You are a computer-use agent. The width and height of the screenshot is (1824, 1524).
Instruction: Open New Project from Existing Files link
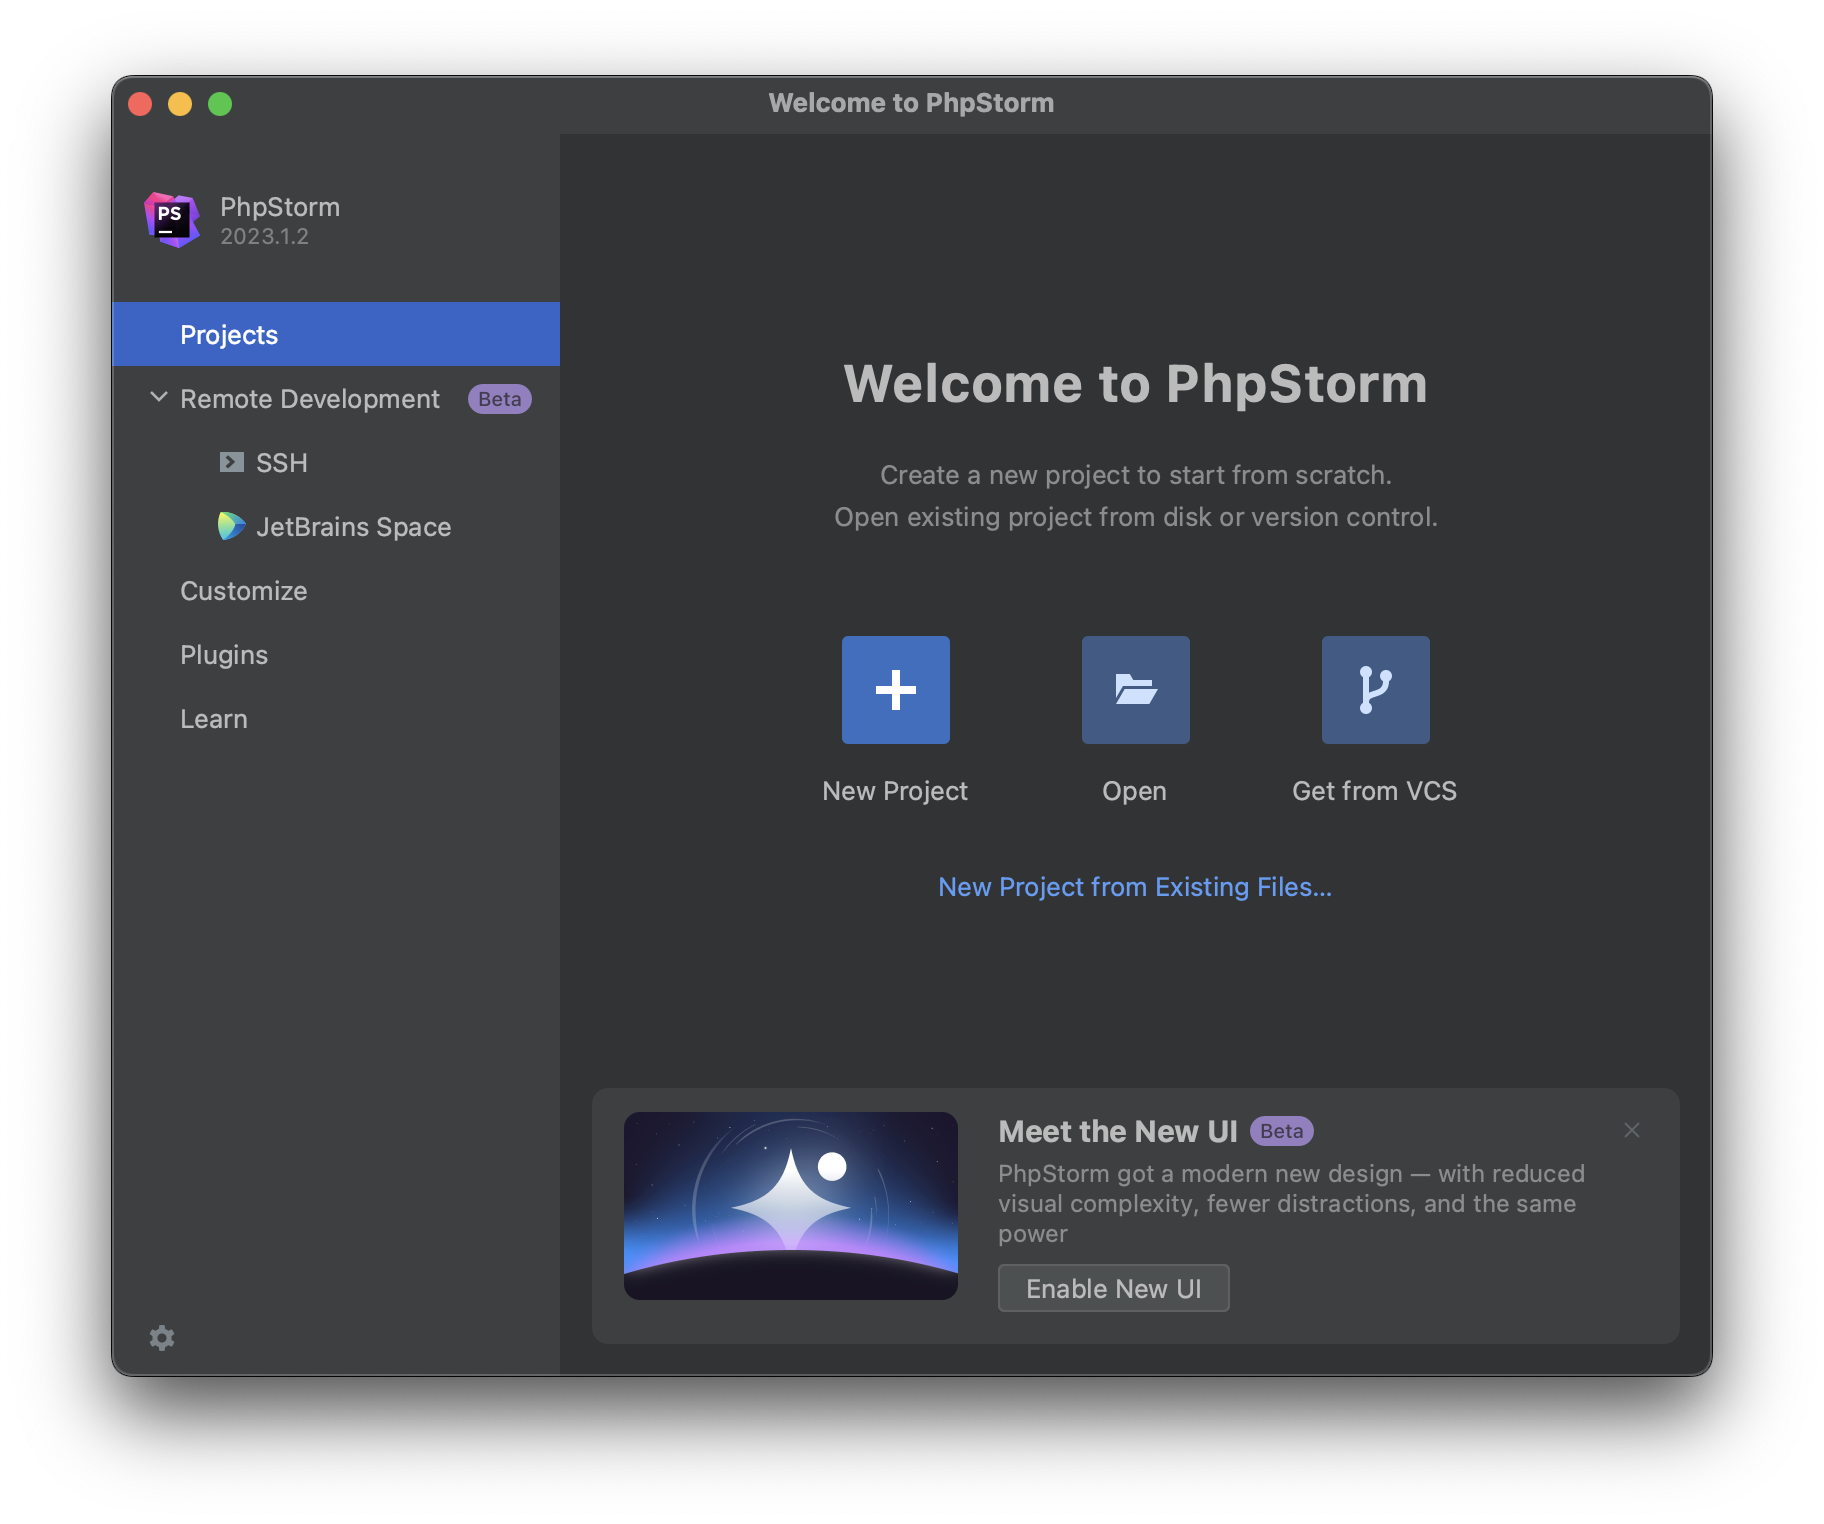(x=1134, y=887)
